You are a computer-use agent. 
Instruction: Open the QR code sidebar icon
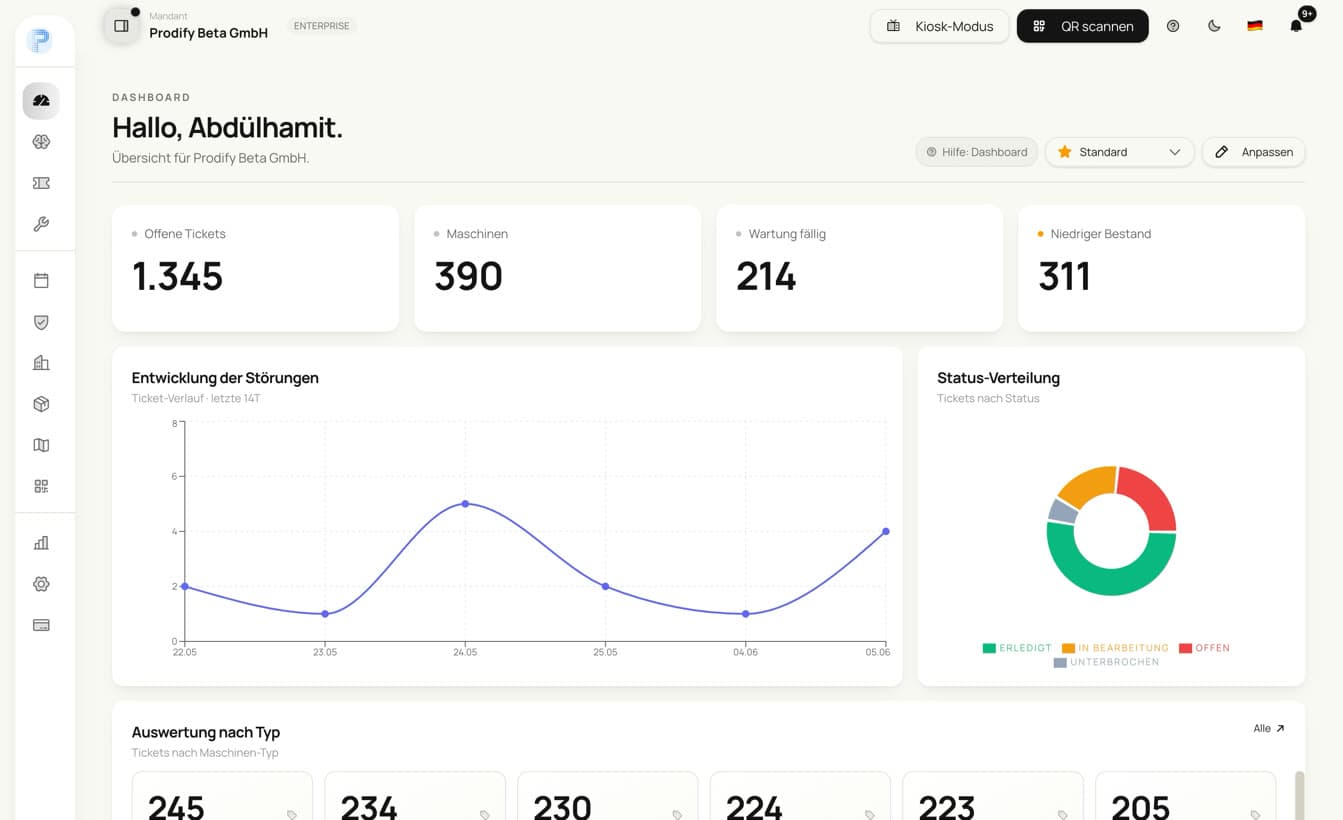click(x=41, y=486)
